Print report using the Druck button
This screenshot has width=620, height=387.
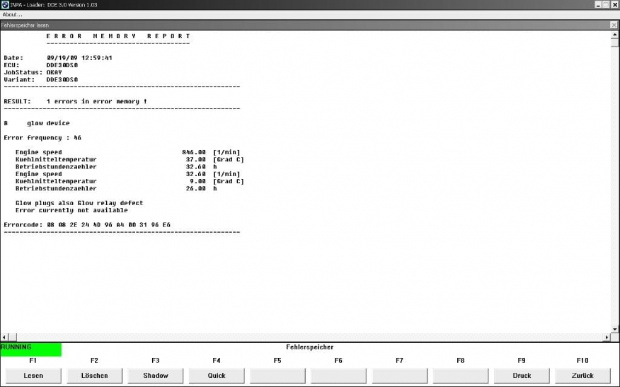(522, 376)
